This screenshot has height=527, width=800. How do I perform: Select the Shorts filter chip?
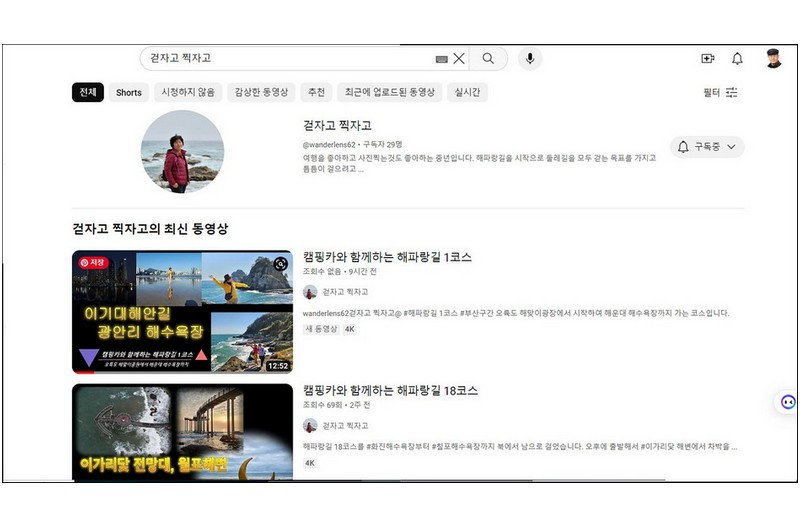129,92
